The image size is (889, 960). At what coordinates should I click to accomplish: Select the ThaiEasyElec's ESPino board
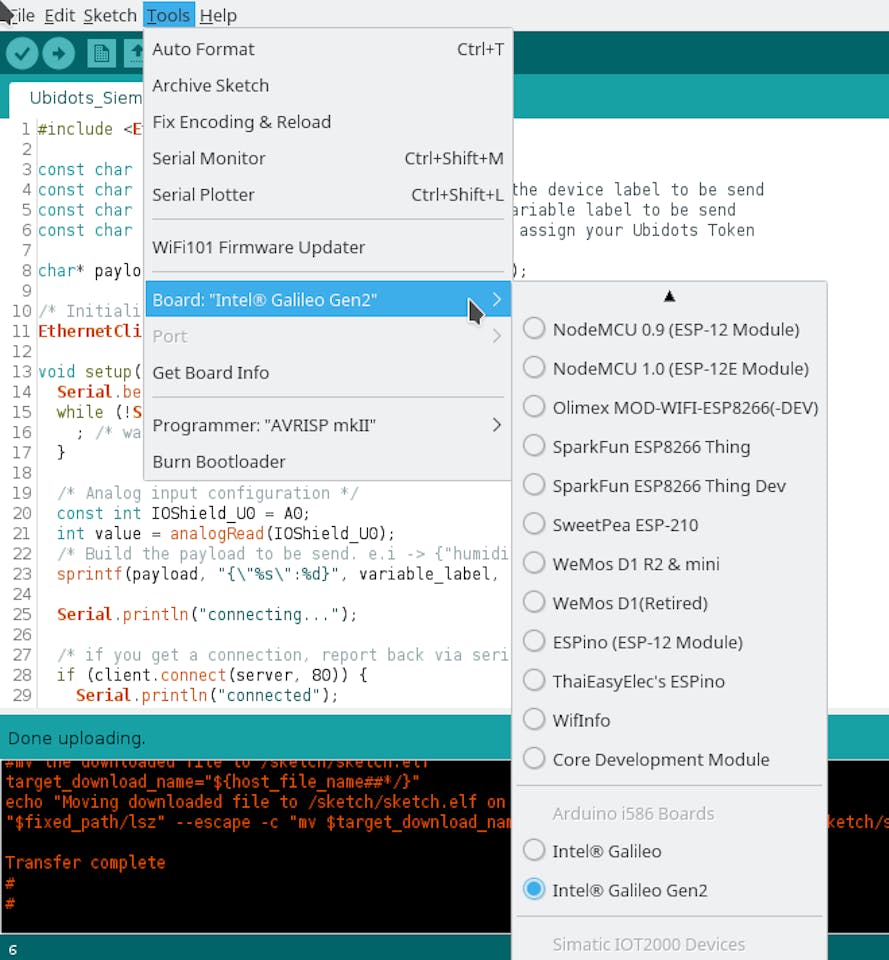click(669, 681)
